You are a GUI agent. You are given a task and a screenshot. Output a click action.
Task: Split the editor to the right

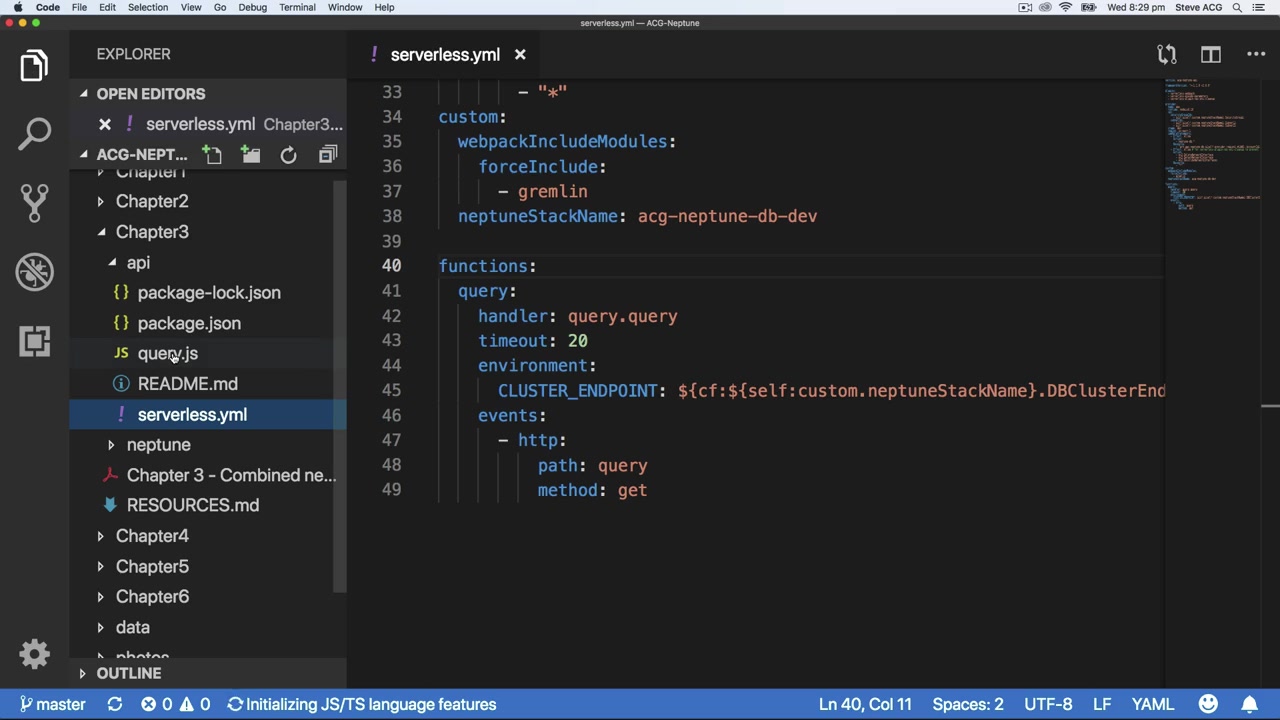tap(1210, 55)
